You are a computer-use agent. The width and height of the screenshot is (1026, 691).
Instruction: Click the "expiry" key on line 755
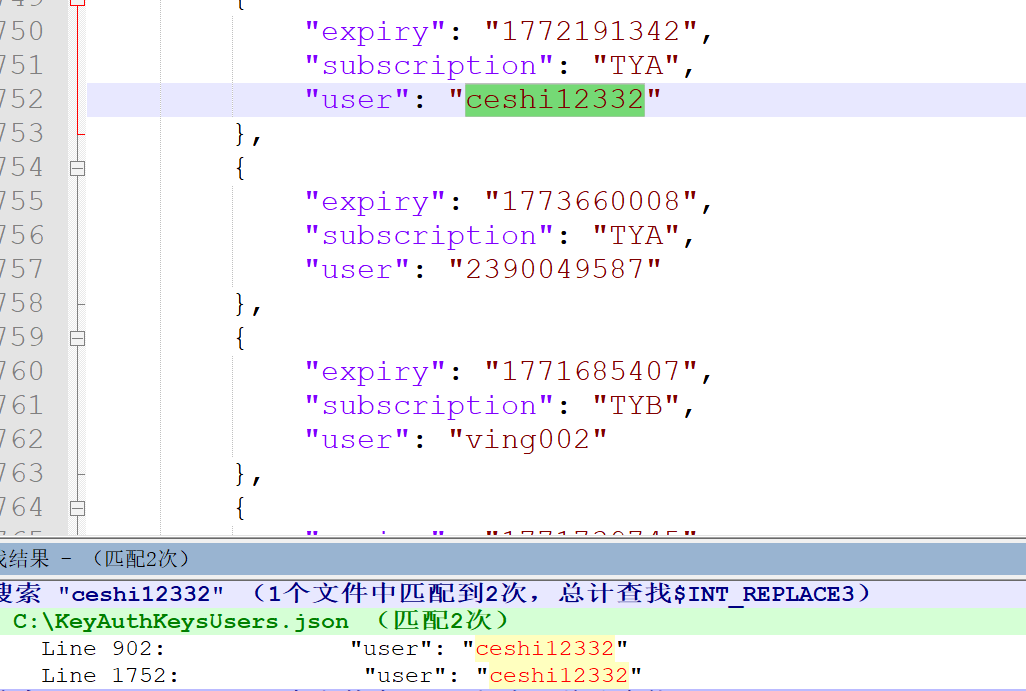click(376, 202)
